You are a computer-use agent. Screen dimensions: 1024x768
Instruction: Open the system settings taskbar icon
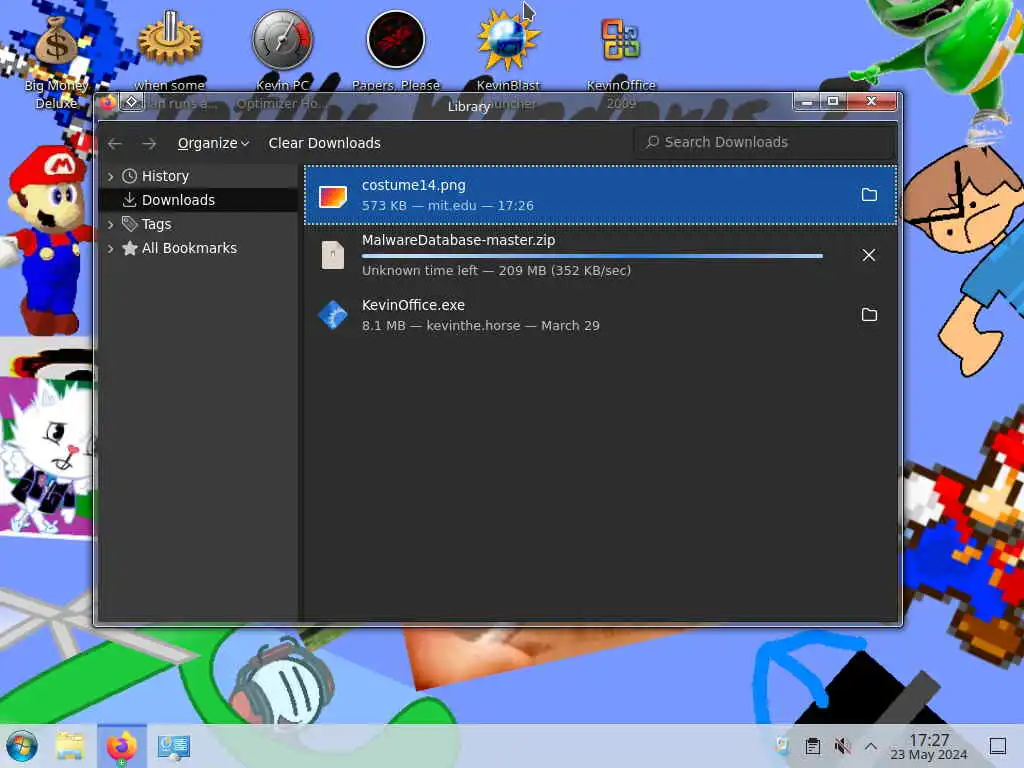point(174,746)
